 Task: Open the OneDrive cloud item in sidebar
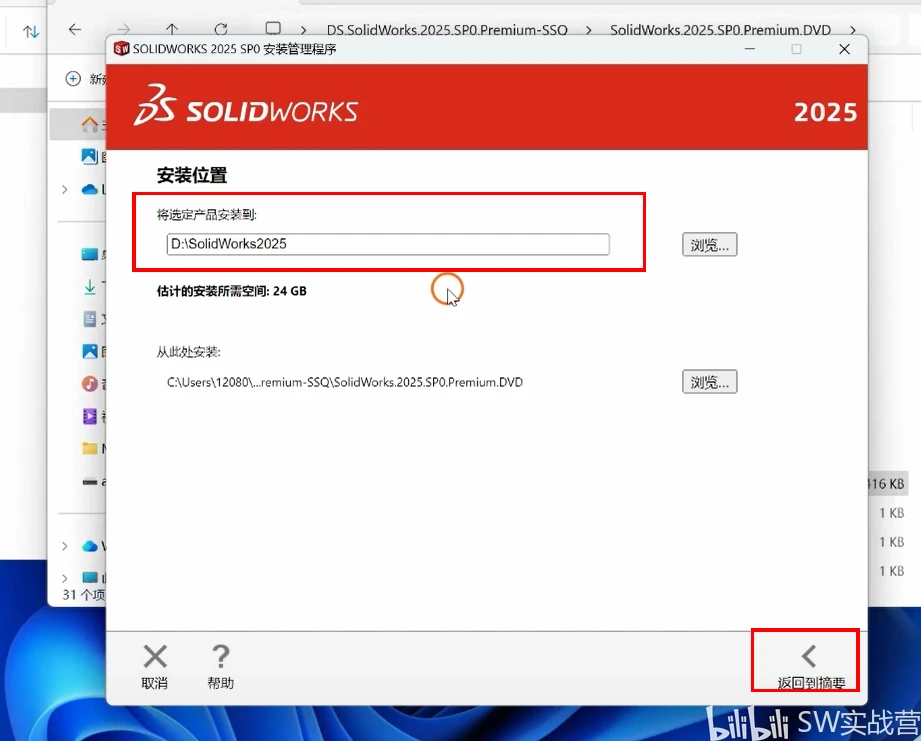tap(90, 189)
